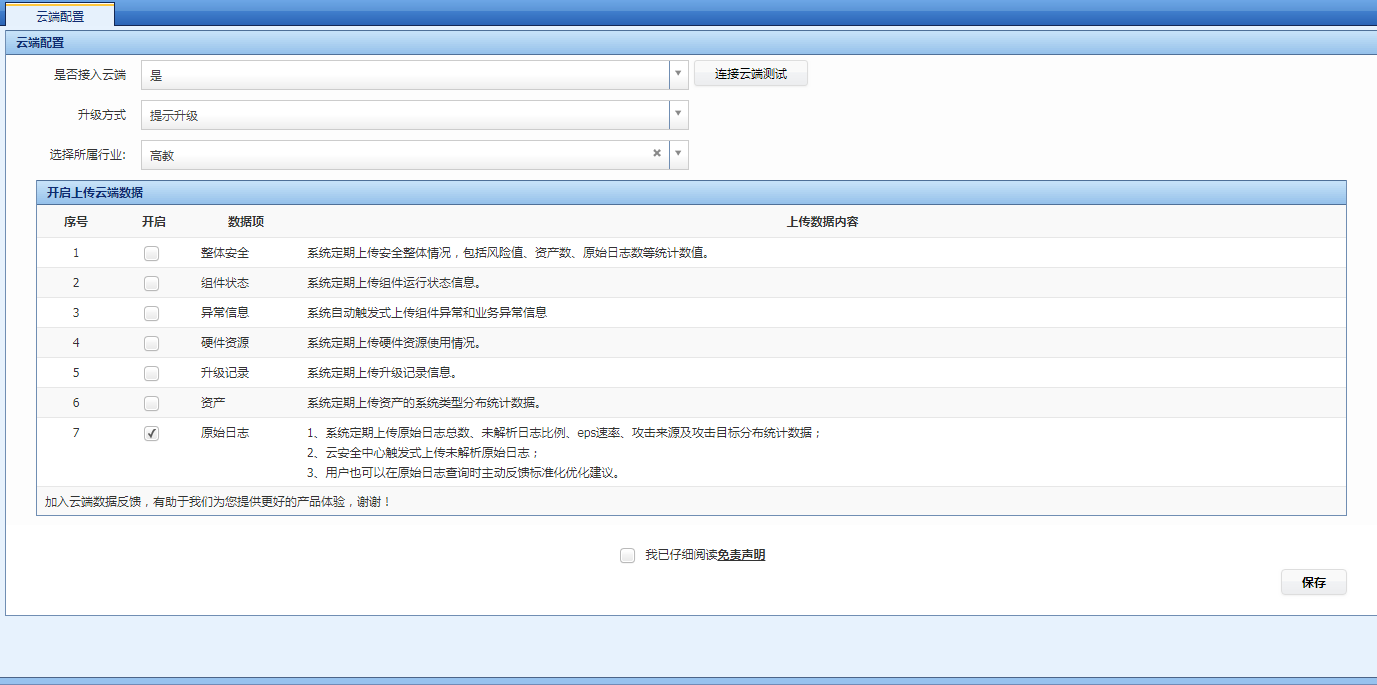
Task: Enable the 整体安全 upload checkbox
Action: coord(151,253)
